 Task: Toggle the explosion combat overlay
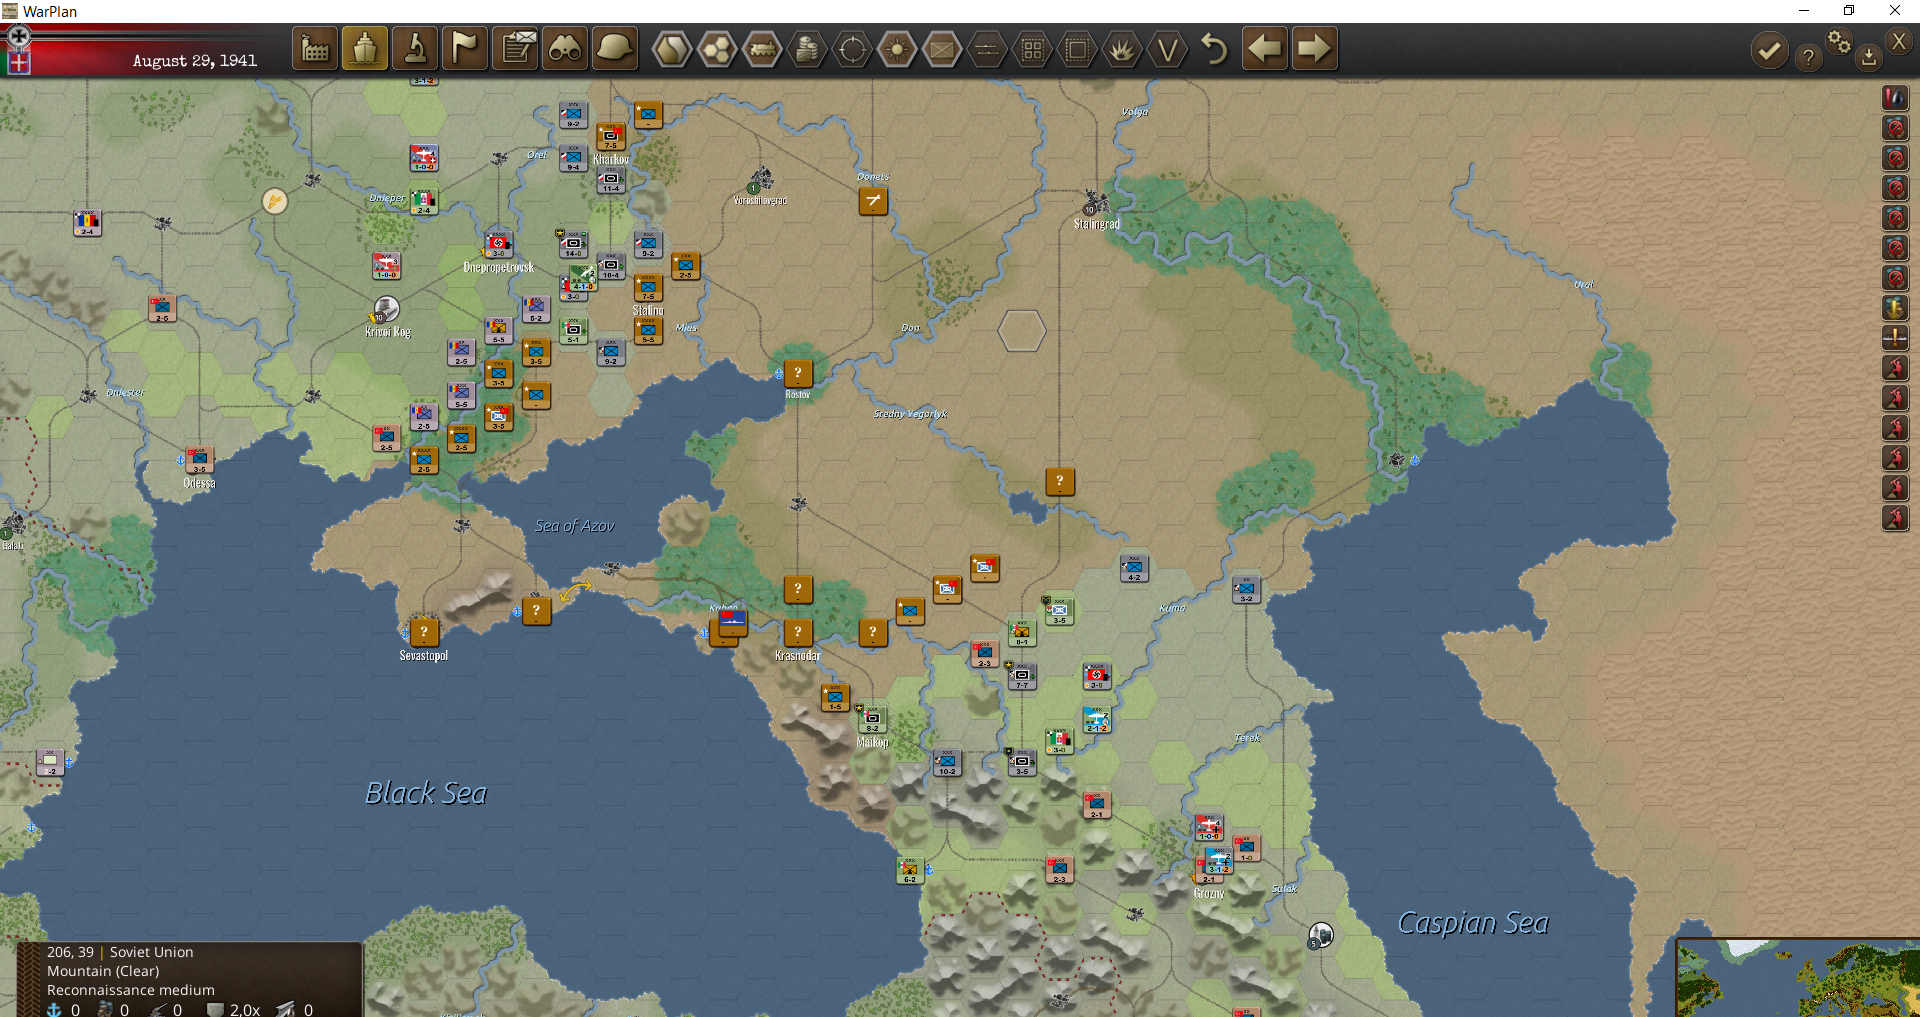click(1122, 49)
